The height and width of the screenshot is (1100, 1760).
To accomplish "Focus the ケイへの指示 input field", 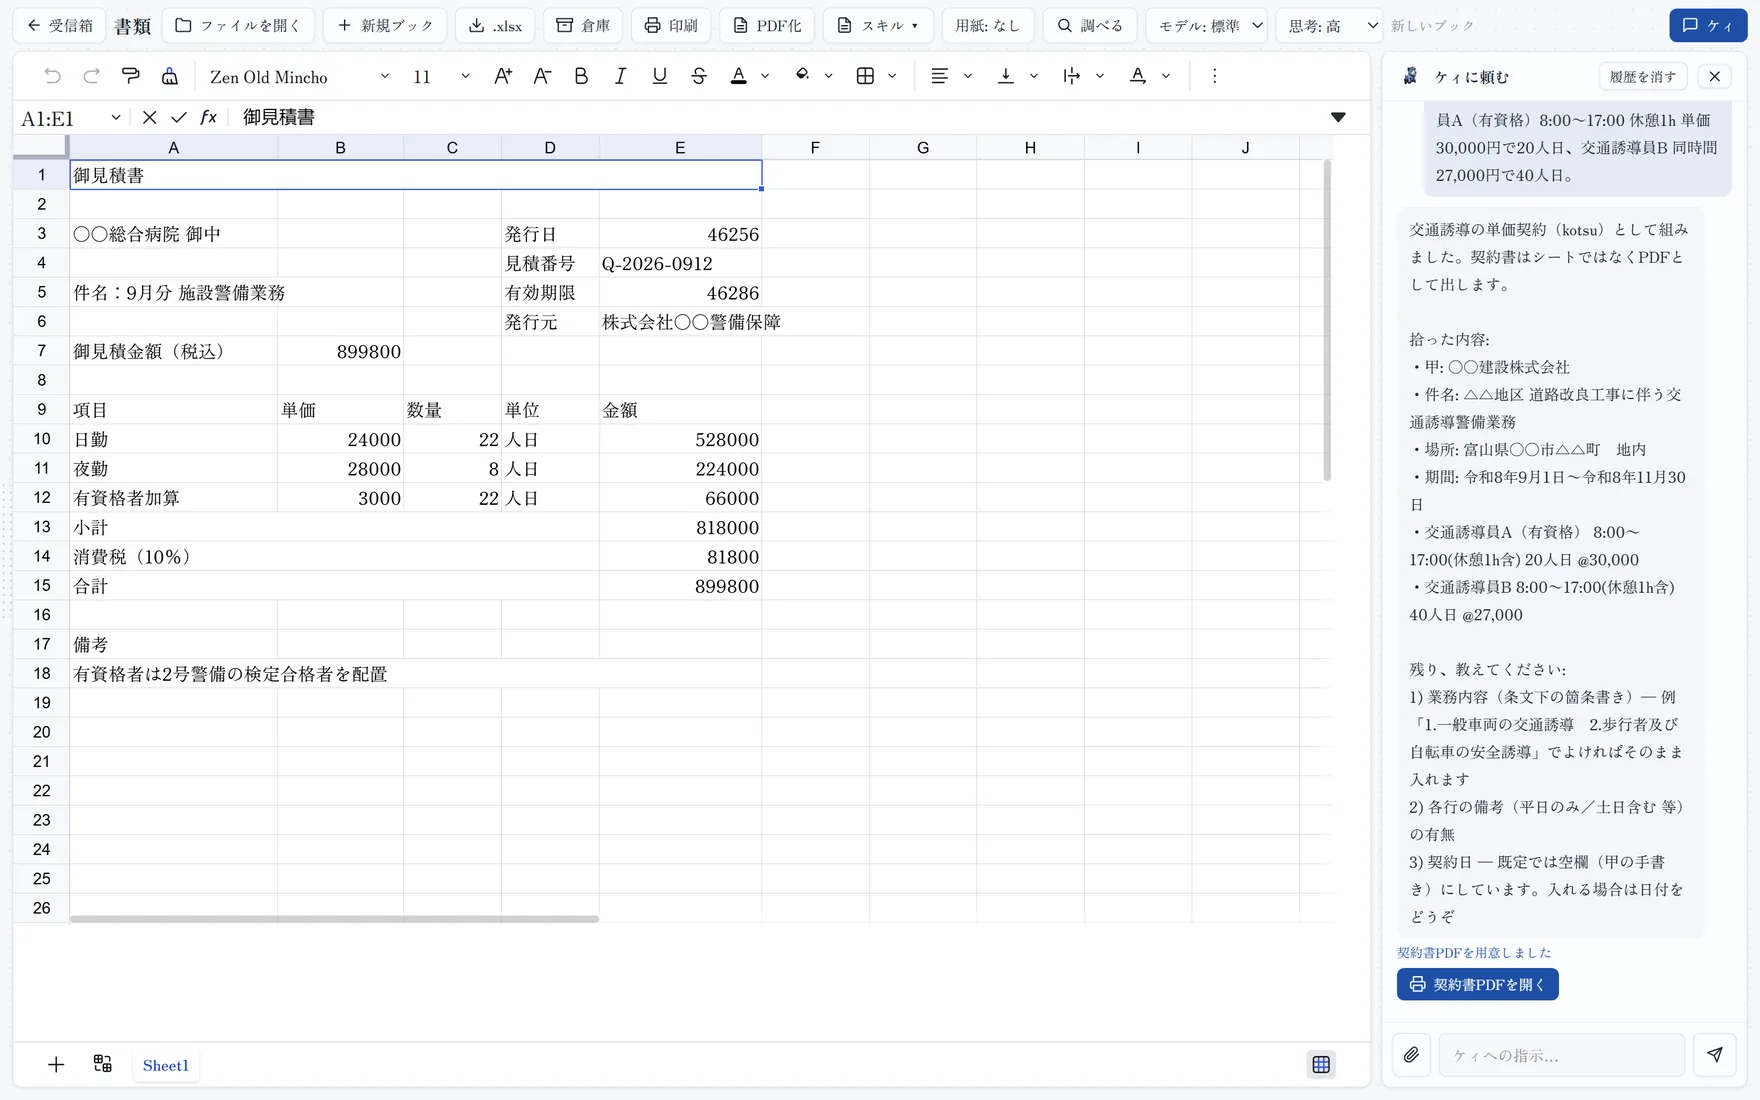I will [1562, 1055].
